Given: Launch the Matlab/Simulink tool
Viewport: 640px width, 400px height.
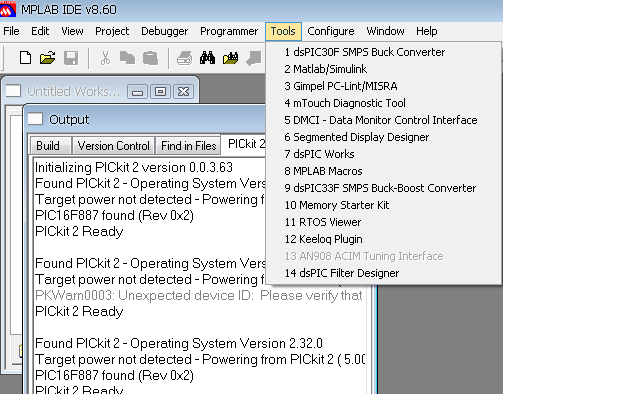Looking at the screenshot, I should tap(383, 69).
